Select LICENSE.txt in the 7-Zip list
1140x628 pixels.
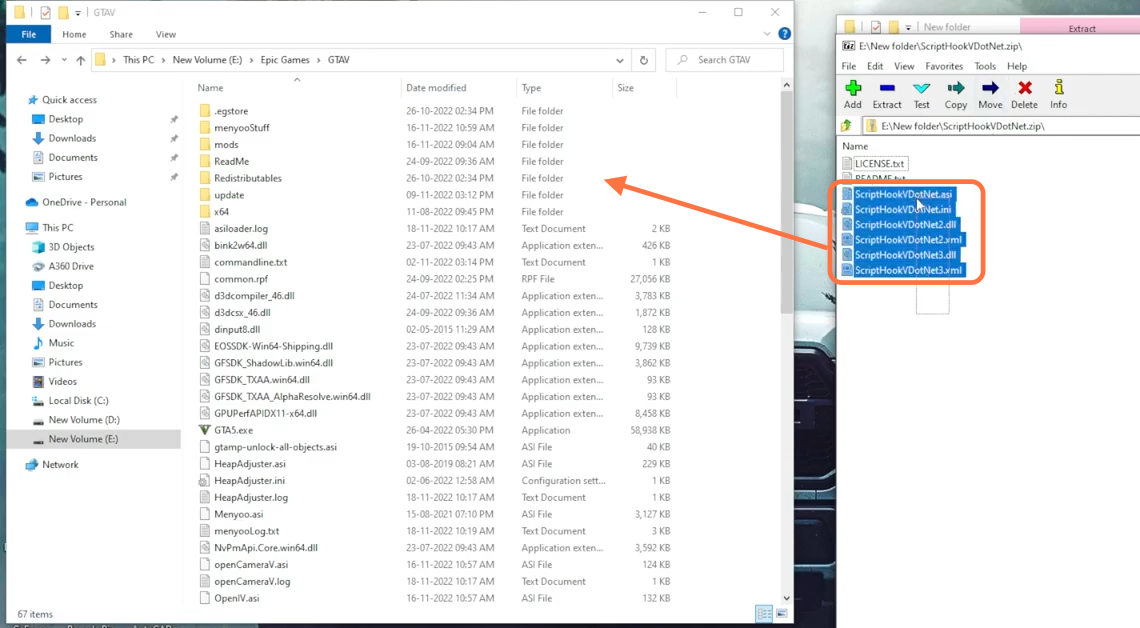(879, 164)
